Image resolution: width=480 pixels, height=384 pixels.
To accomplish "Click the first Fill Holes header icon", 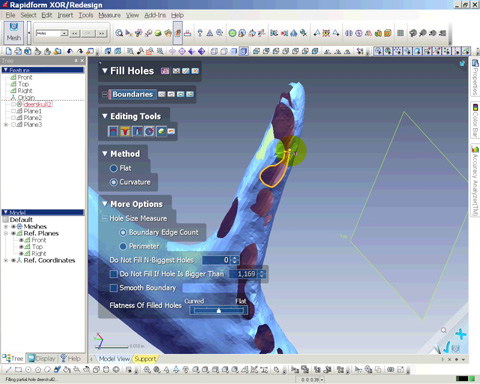I will pos(165,71).
